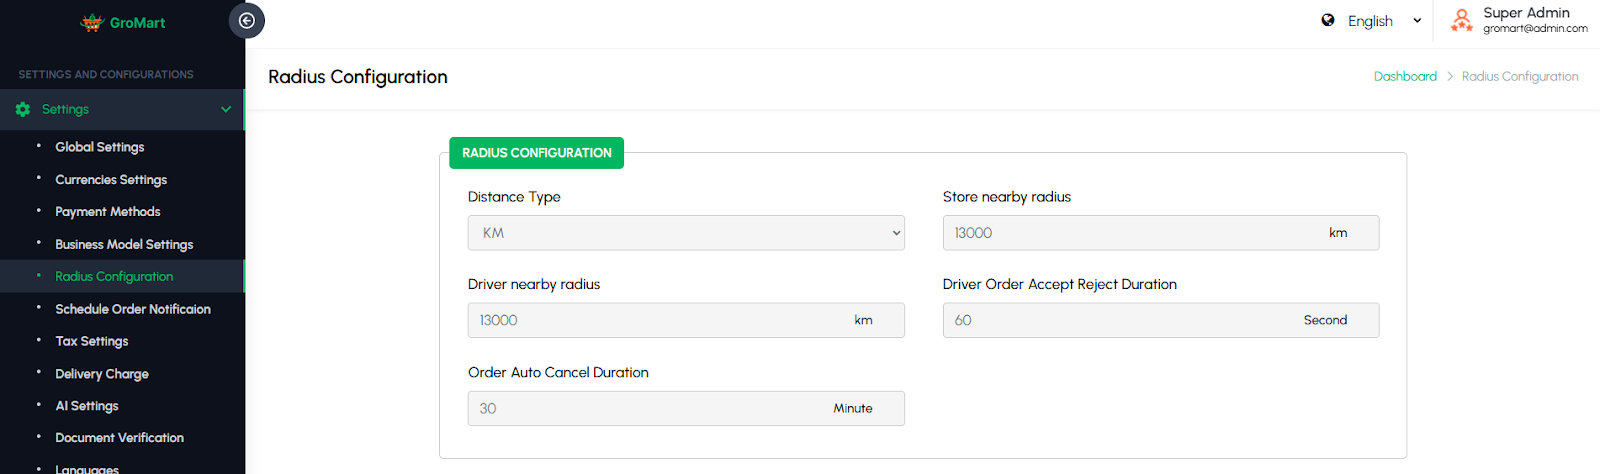Click the Settings gear icon in sidebar
This screenshot has height=474, width=1600.
tap(23, 109)
